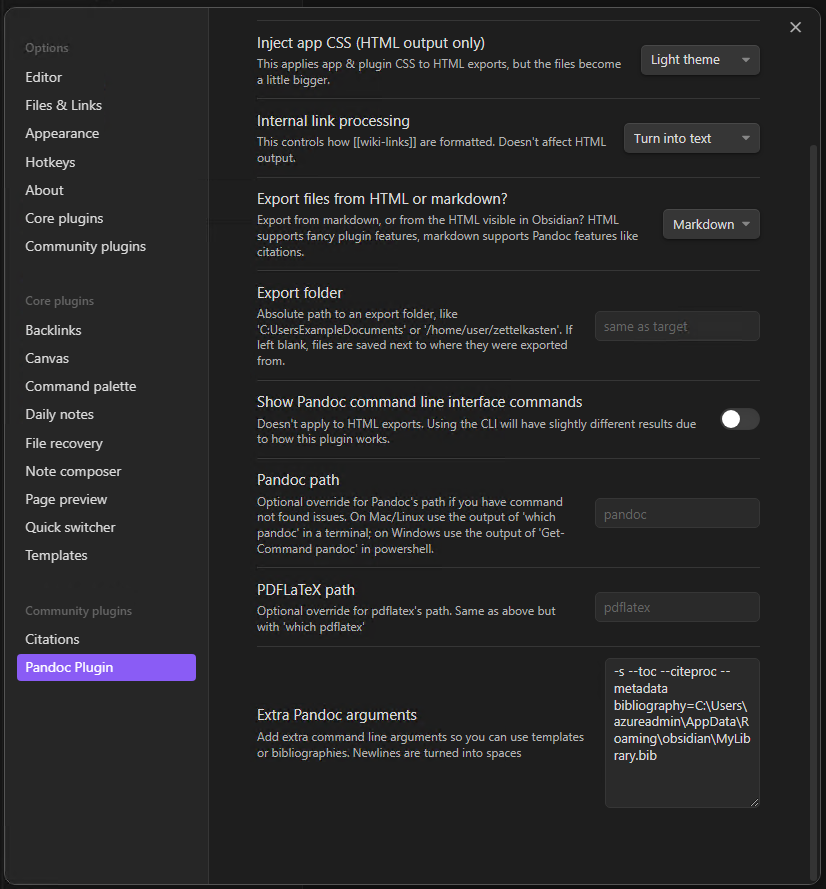The width and height of the screenshot is (826, 889).
Task: Open Note composer plugin settings
Action: tap(73, 471)
